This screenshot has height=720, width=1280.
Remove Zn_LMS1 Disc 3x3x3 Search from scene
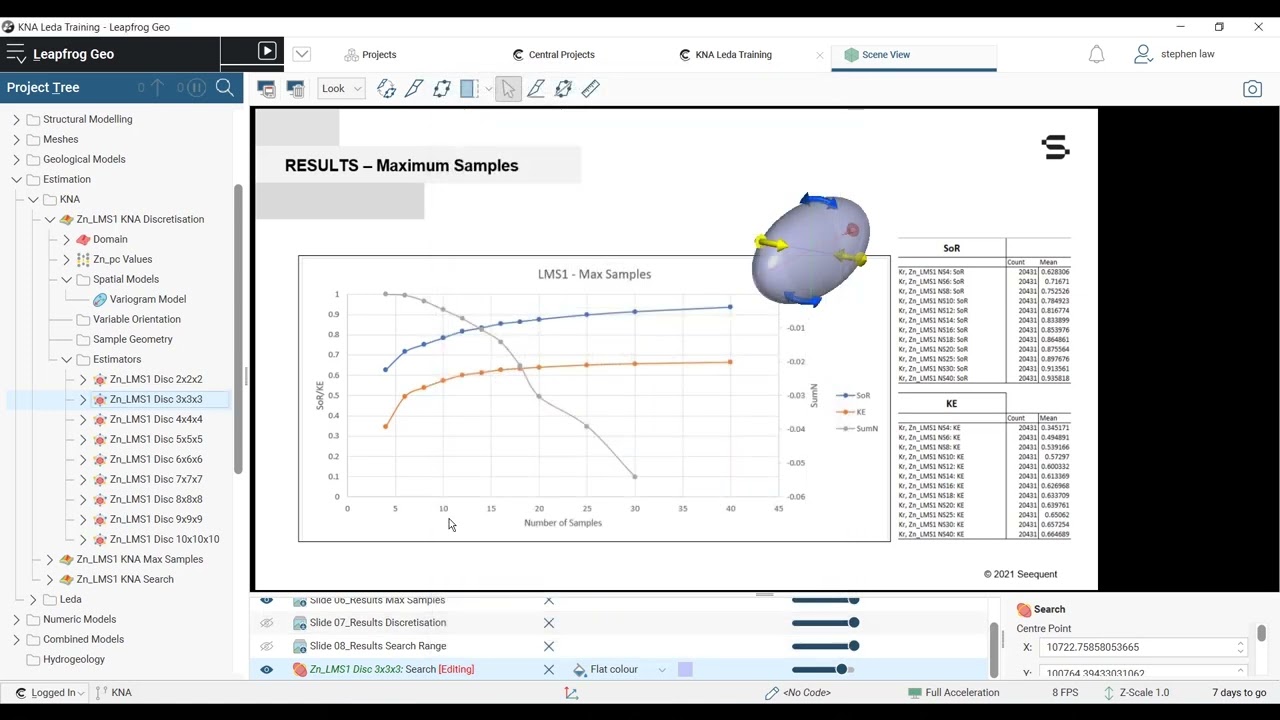point(548,669)
